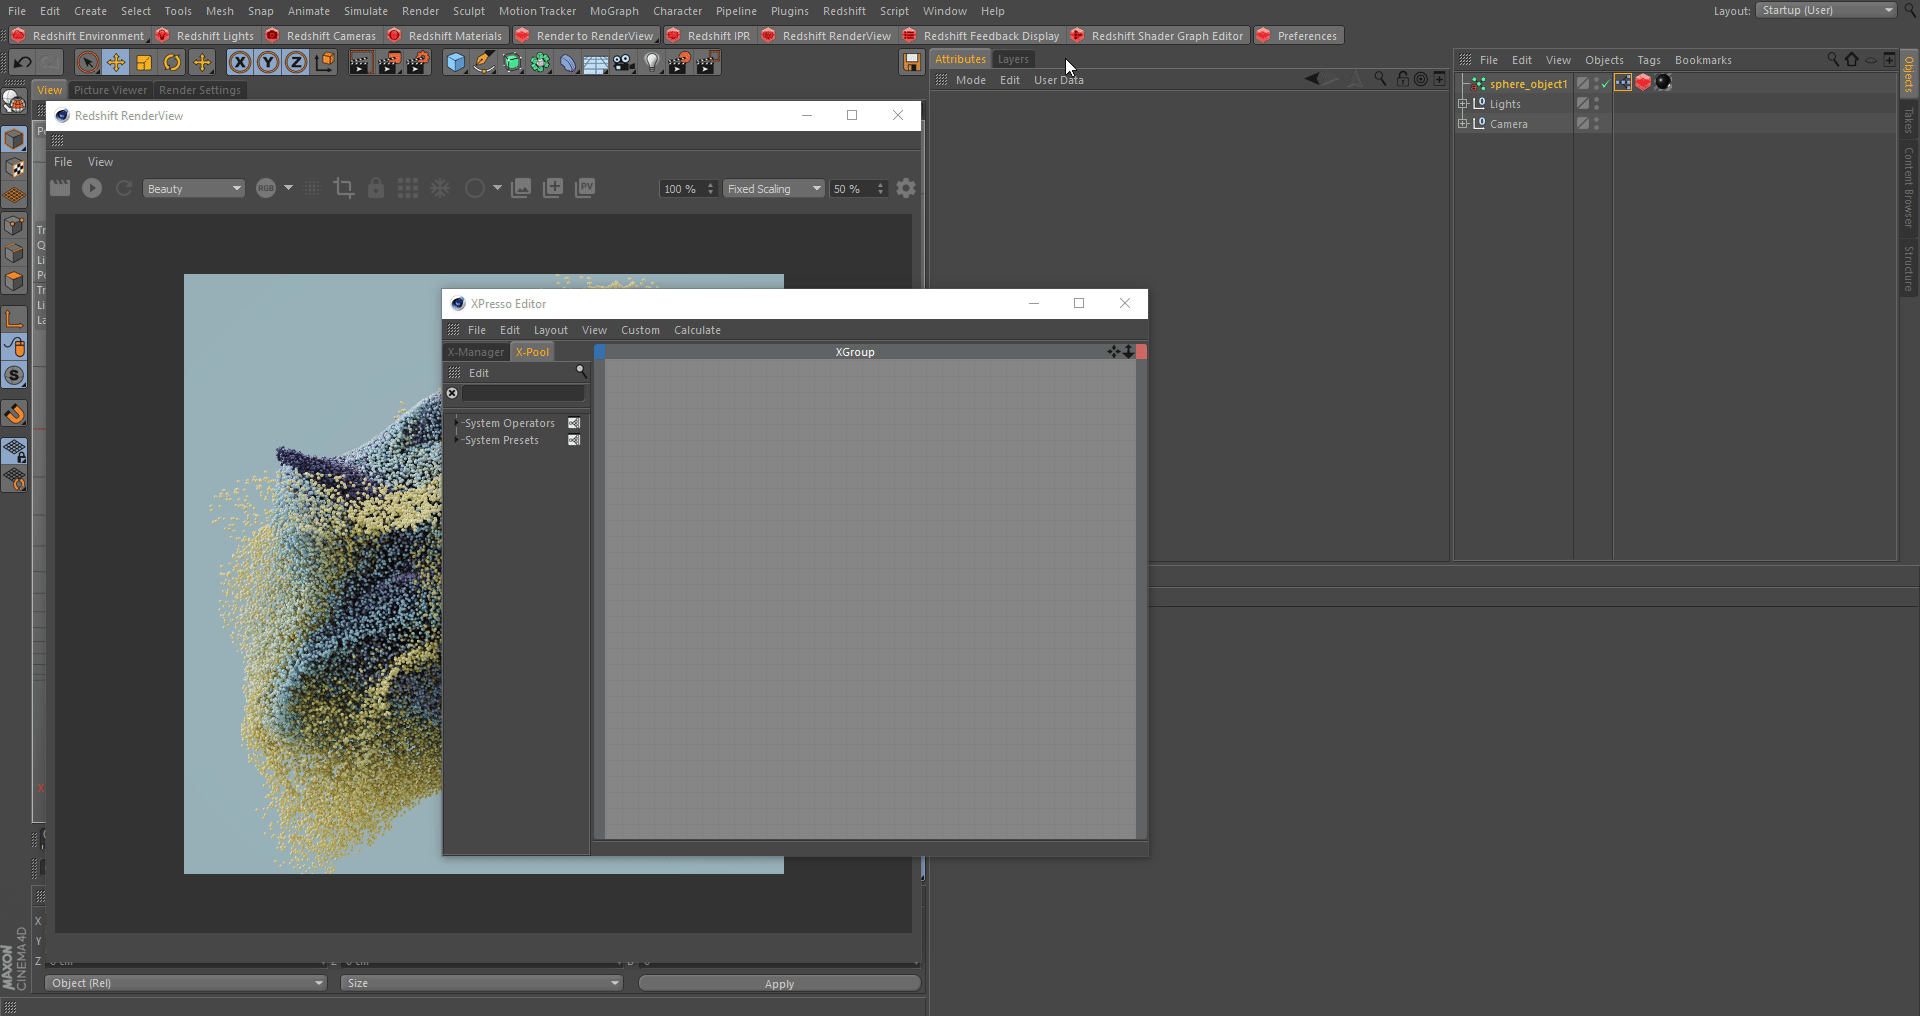Click the Bend deformer icon
The height and width of the screenshot is (1016, 1920).
568,63
